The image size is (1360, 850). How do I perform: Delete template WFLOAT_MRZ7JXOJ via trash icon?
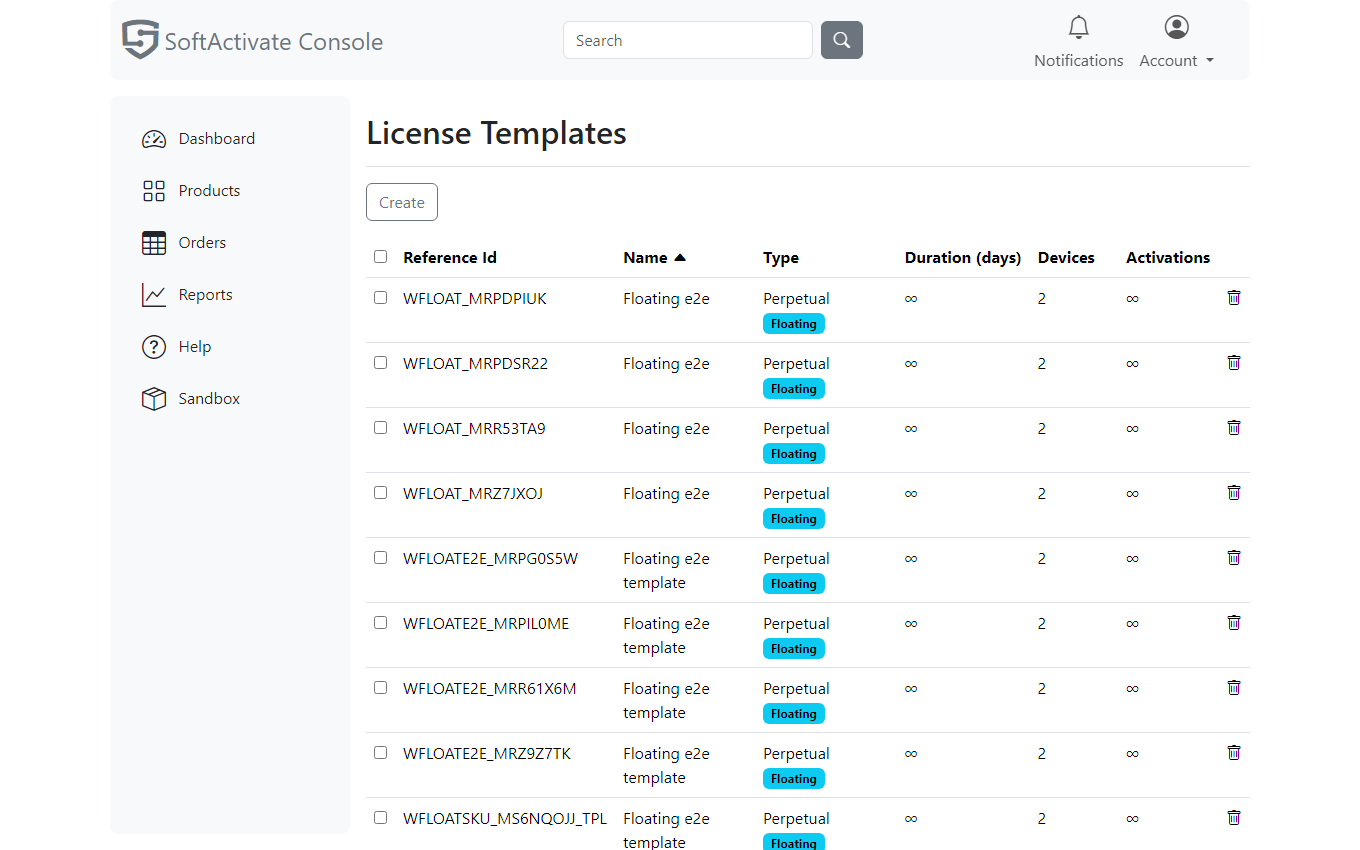tap(1234, 492)
